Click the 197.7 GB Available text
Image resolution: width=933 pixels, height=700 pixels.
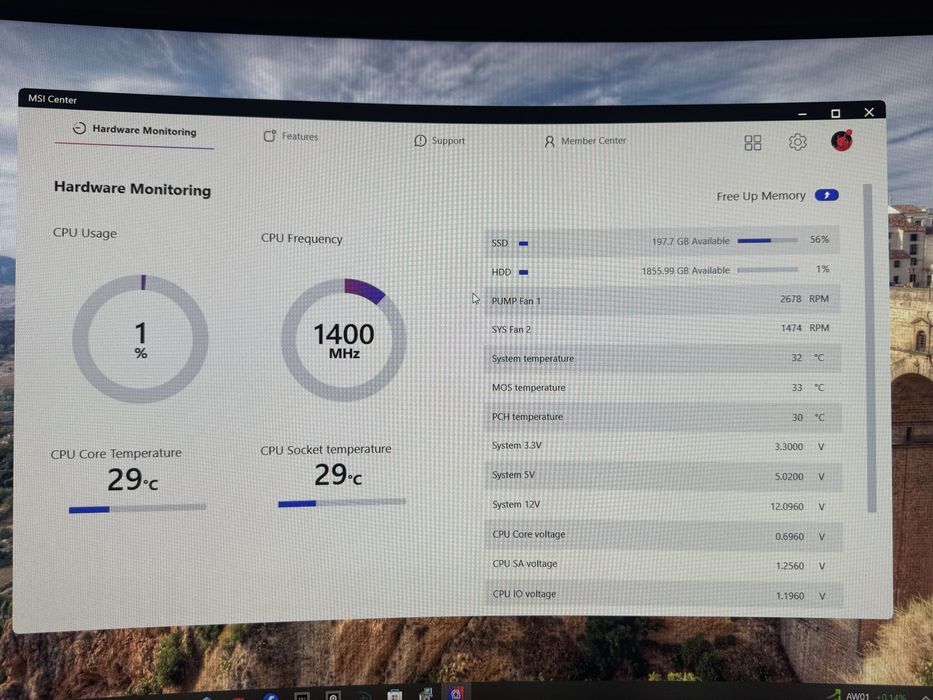(x=690, y=241)
